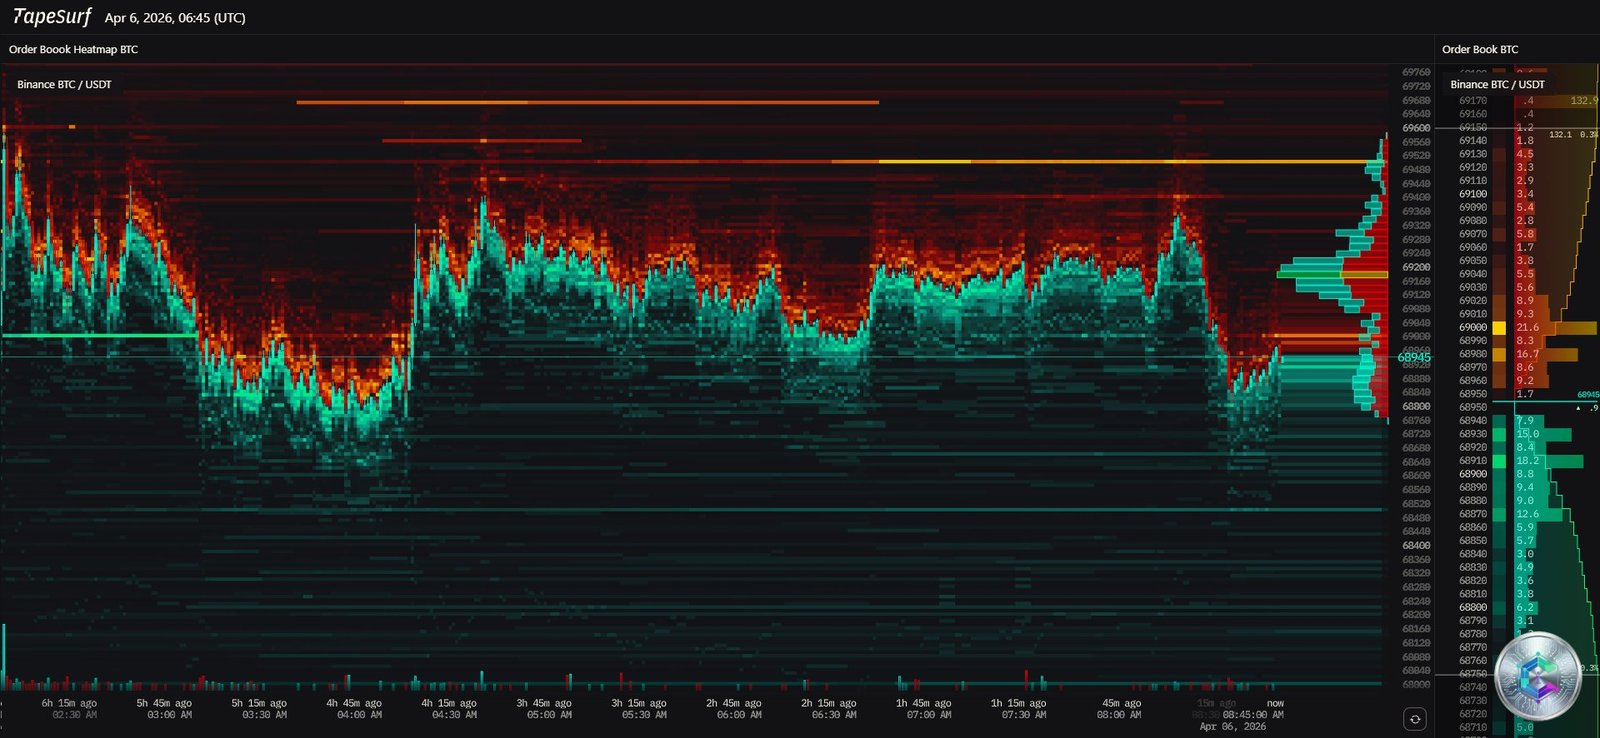The image size is (1600, 738).
Task: Click the 68800 label on heatmap price axis
Action: (1416, 406)
